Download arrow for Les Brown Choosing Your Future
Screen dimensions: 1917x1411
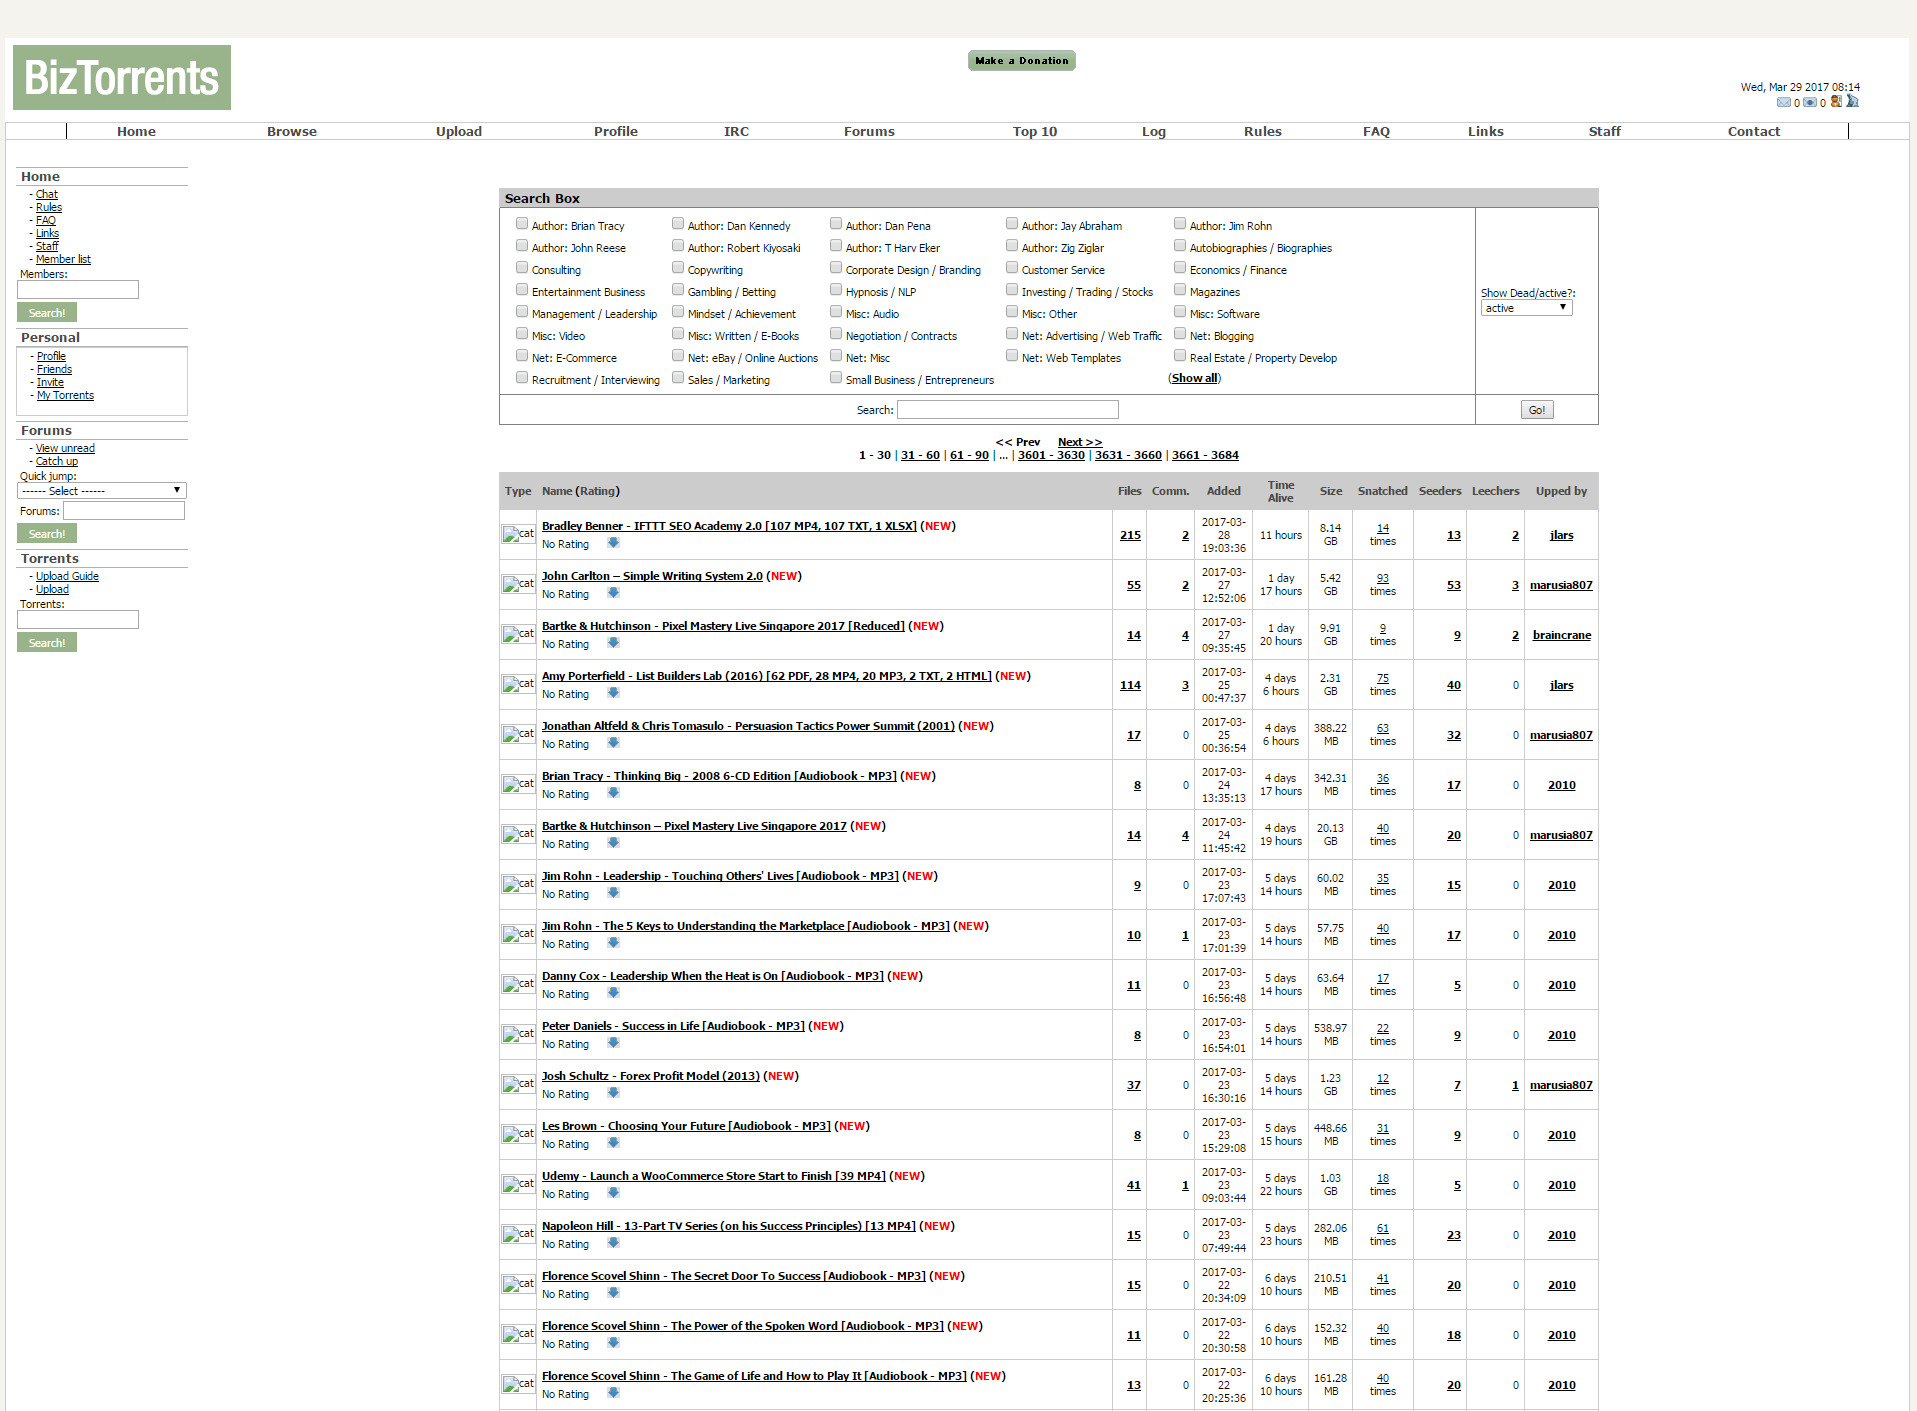coord(613,1143)
